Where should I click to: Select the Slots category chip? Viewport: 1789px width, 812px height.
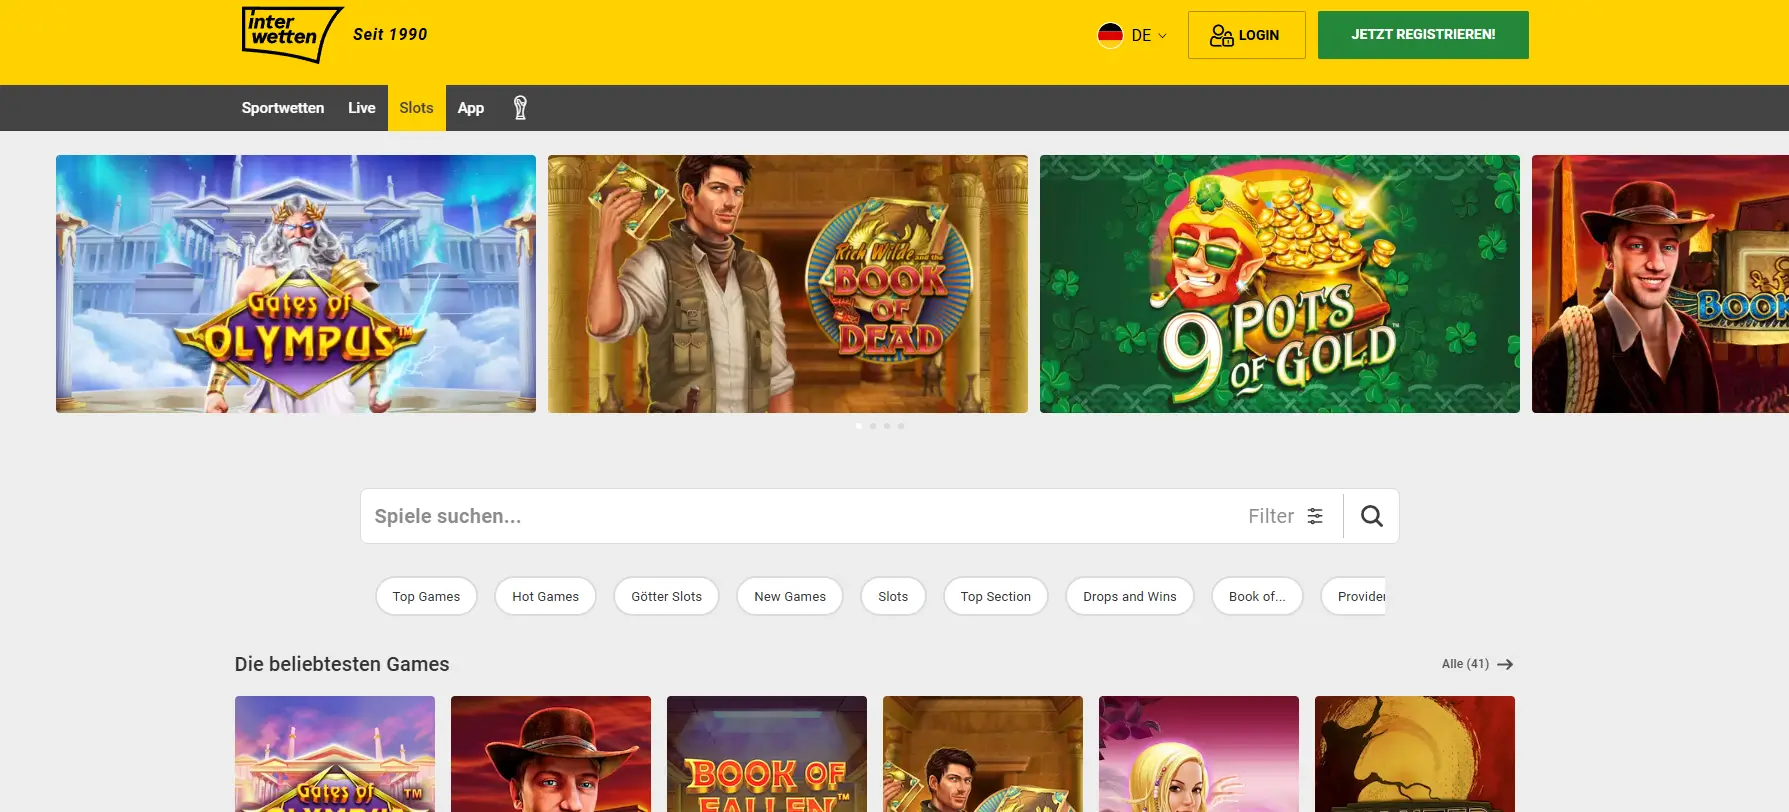pyautogui.click(x=893, y=596)
